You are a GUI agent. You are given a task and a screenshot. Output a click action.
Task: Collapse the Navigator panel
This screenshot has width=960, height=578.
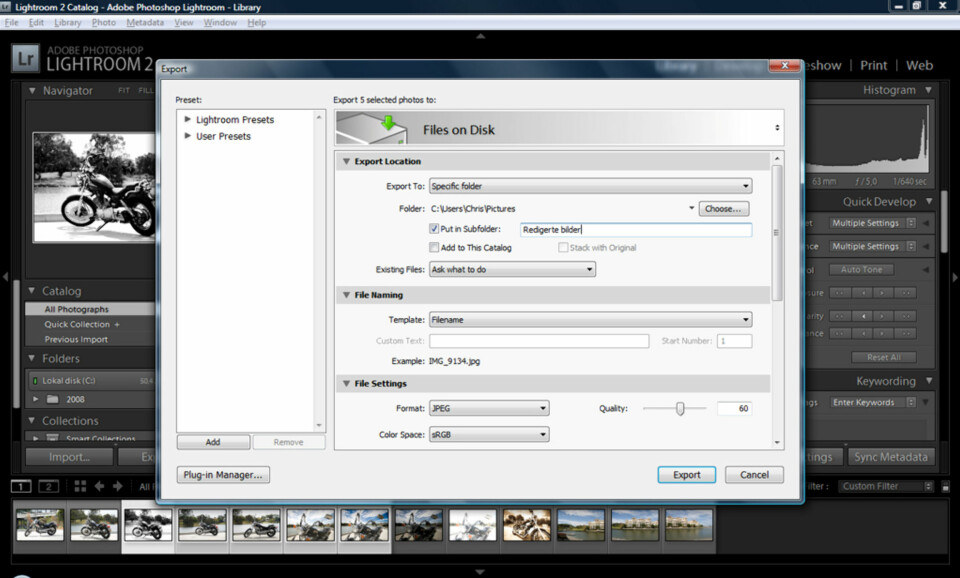32,91
